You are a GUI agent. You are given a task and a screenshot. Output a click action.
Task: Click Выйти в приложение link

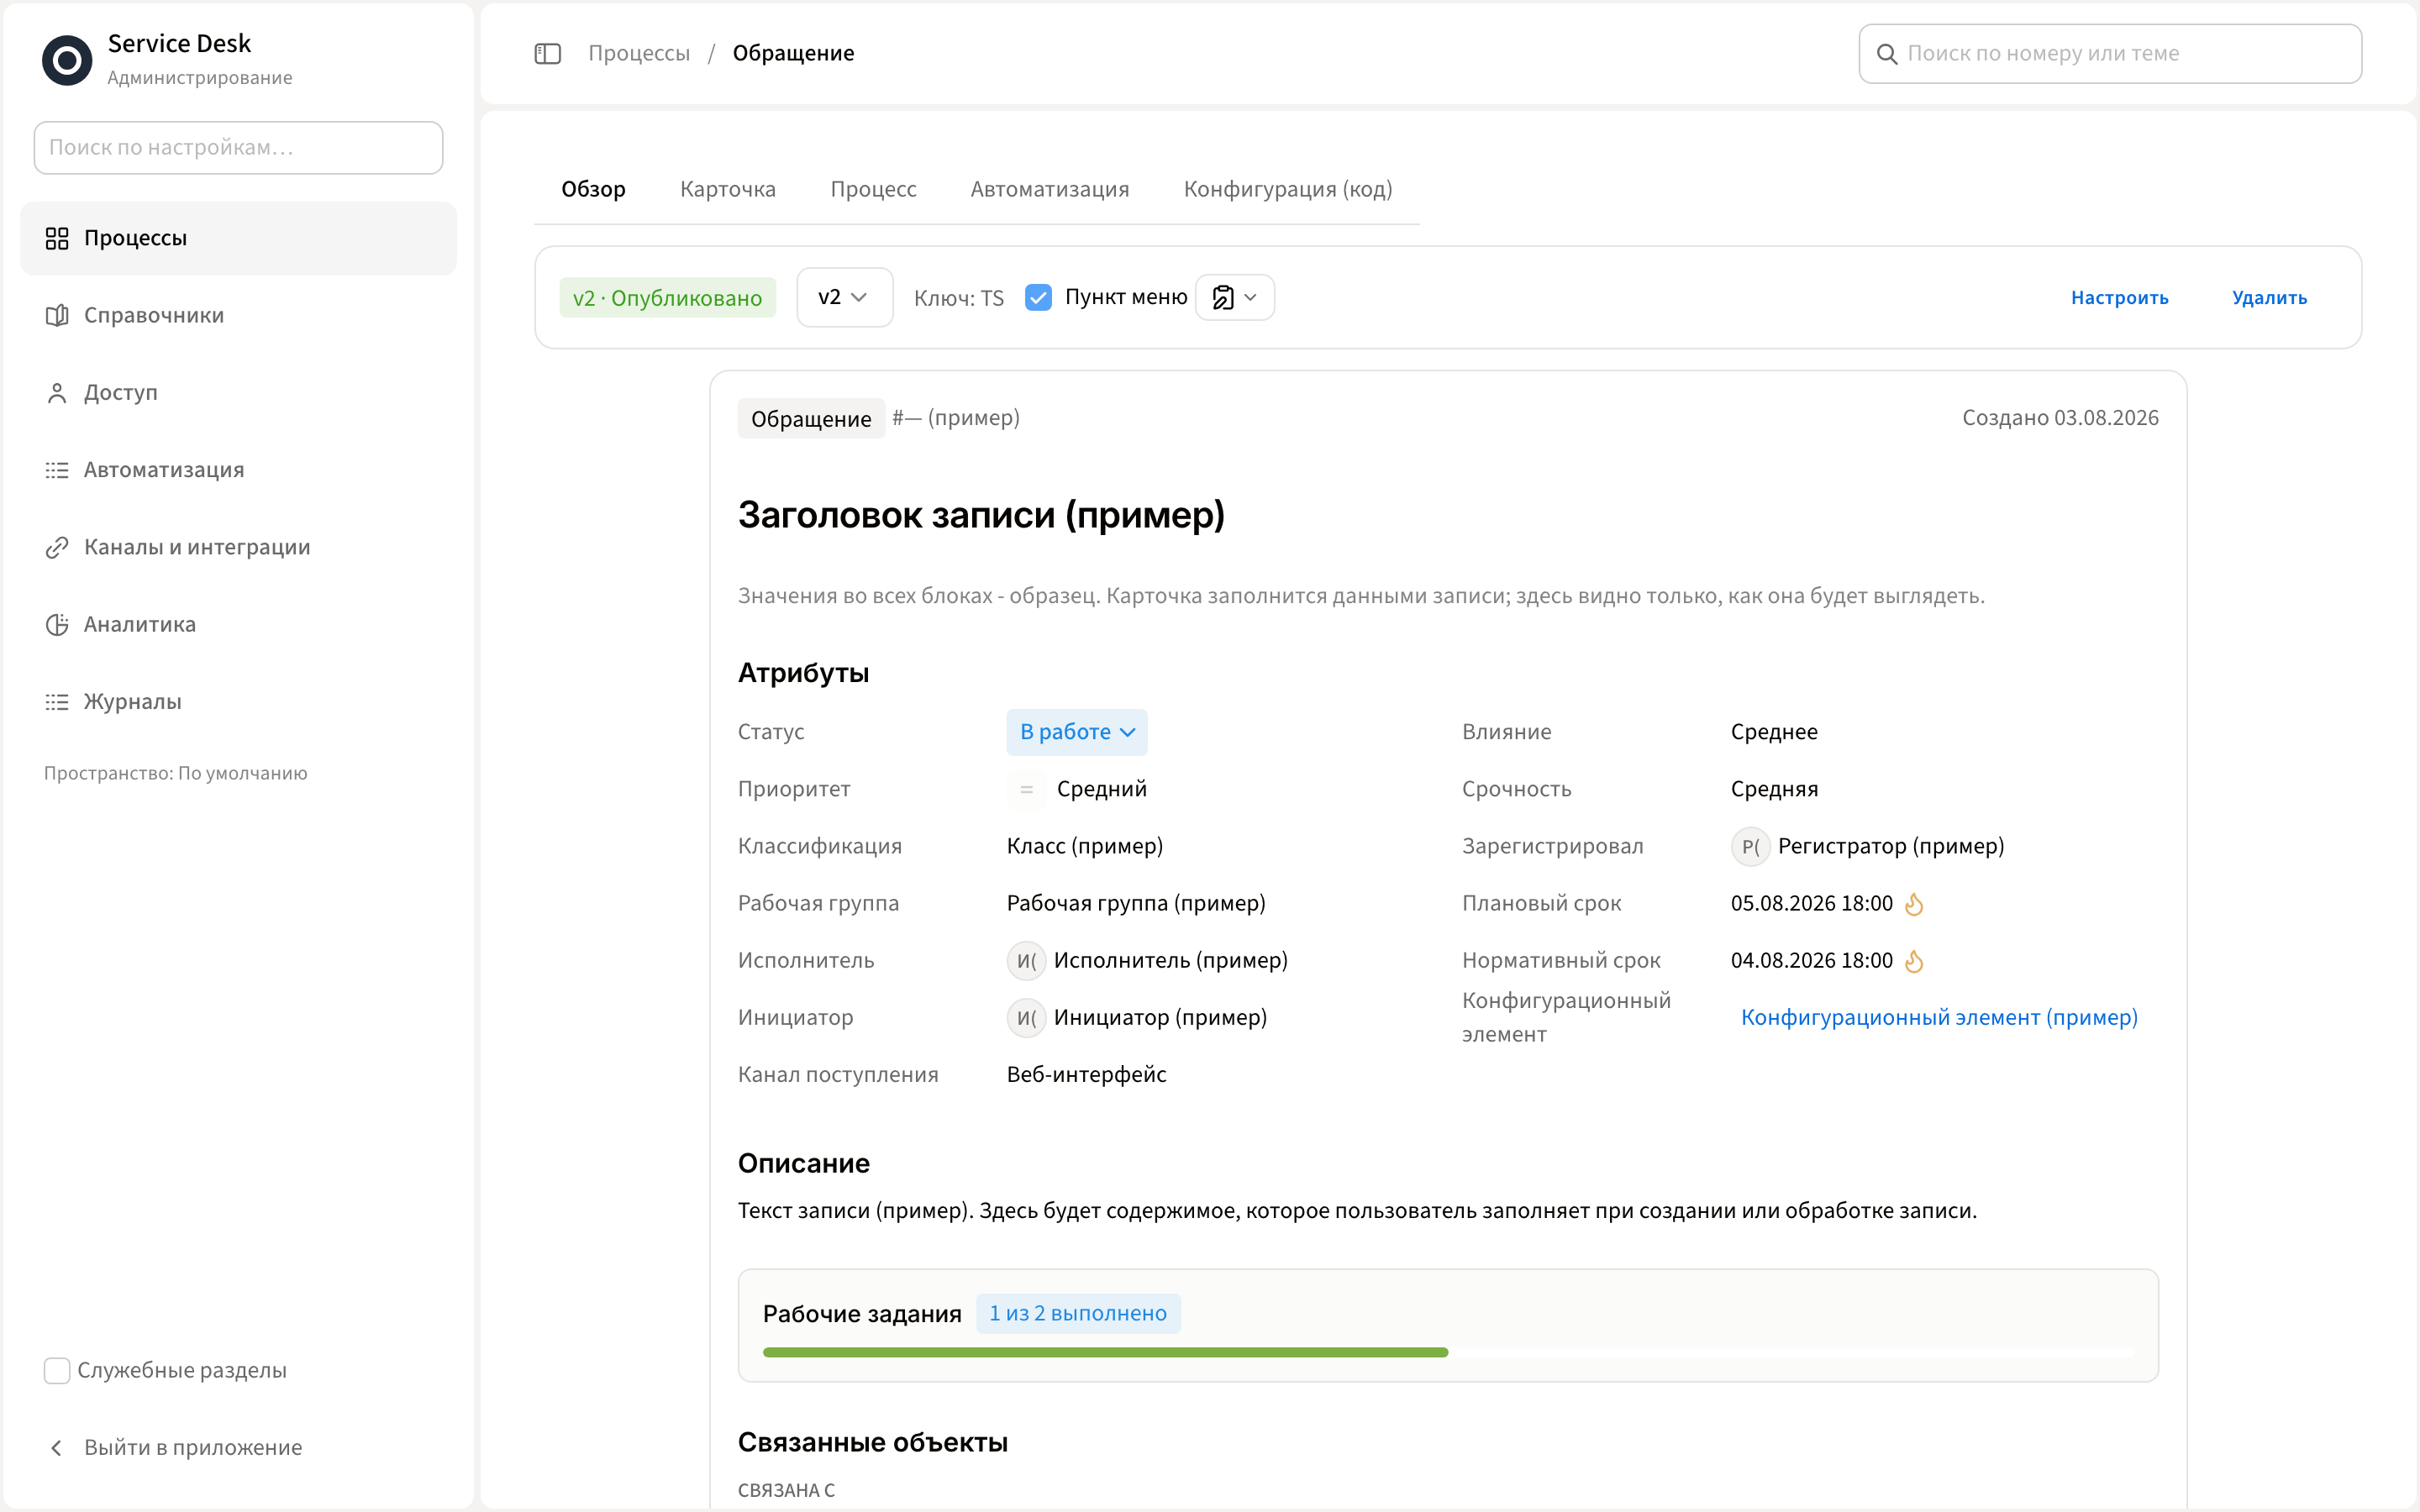193,1447
